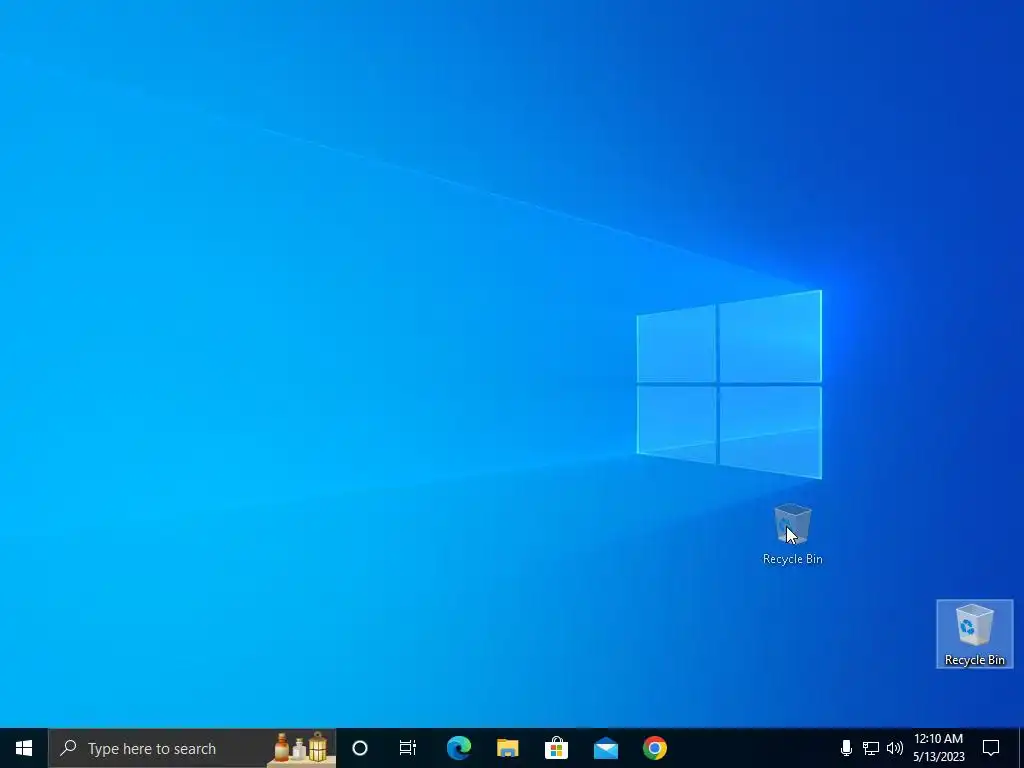Click the search highlight potion bottles image
Image resolution: width=1024 pixels, height=768 pixels.
[x=301, y=748]
